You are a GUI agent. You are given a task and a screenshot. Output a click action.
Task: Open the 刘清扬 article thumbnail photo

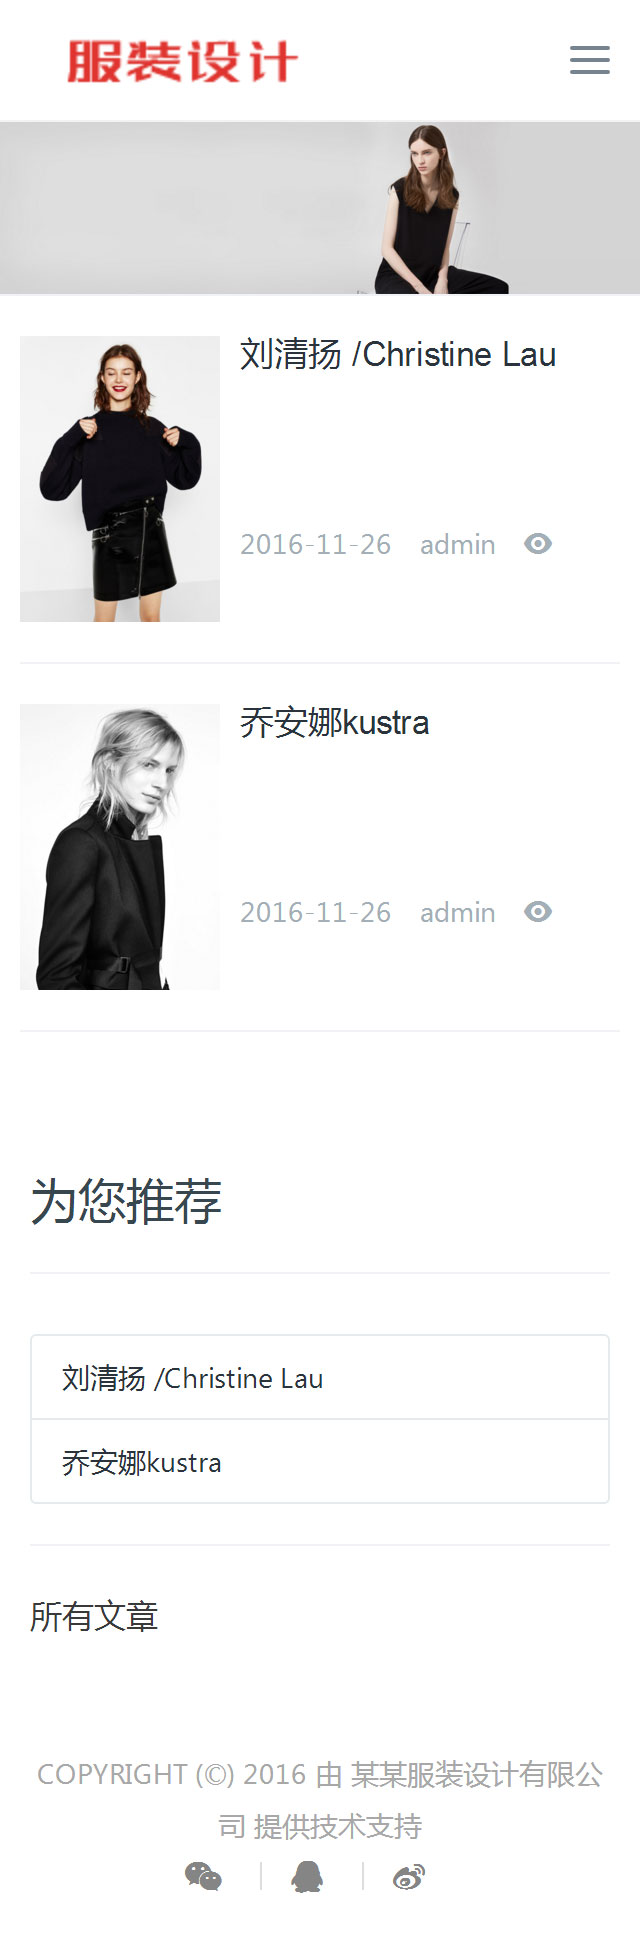(120, 479)
